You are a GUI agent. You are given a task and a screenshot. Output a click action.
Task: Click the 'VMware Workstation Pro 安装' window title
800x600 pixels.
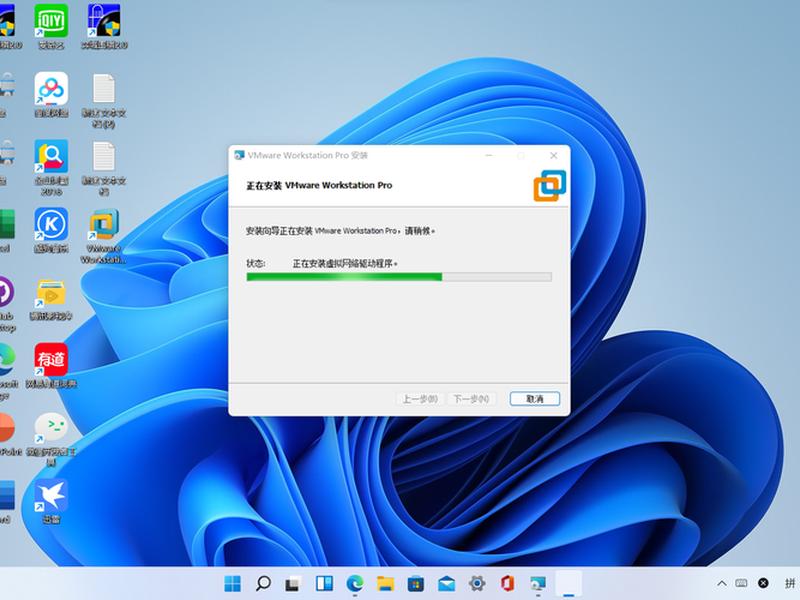[x=308, y=155]
